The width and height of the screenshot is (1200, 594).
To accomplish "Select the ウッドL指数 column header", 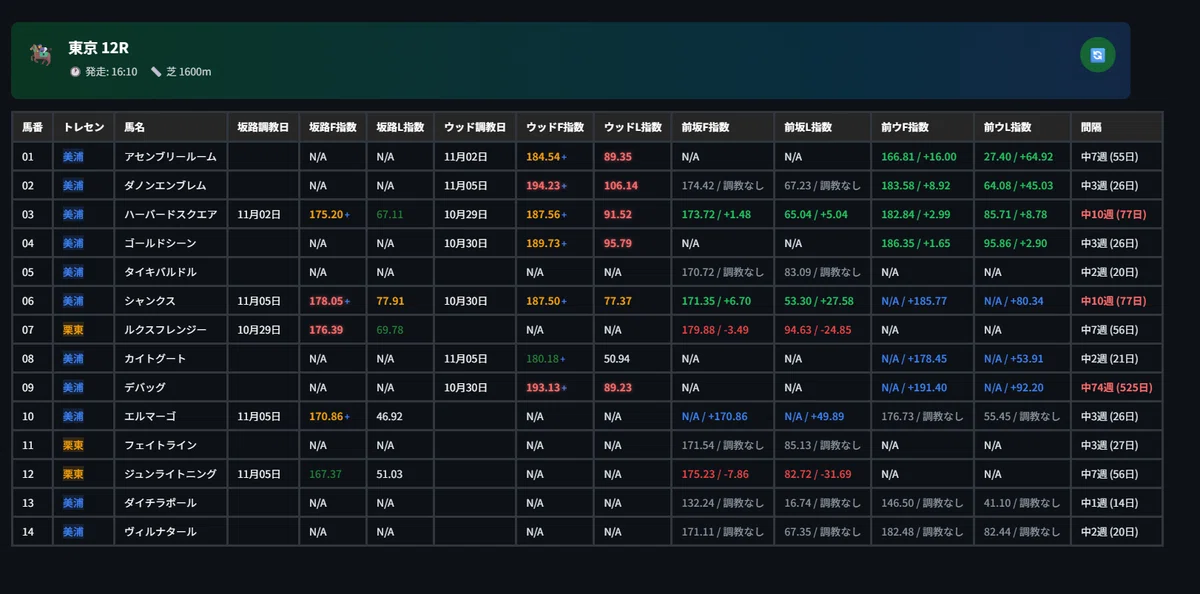I will tap(633, 127).
